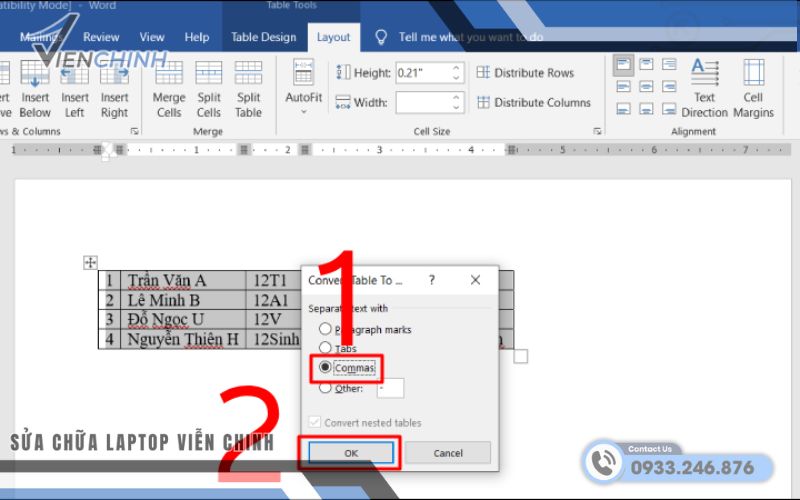The image size is (800, 500).
Task: Select Align Top Right icon
Action: [x=669, y=65]
